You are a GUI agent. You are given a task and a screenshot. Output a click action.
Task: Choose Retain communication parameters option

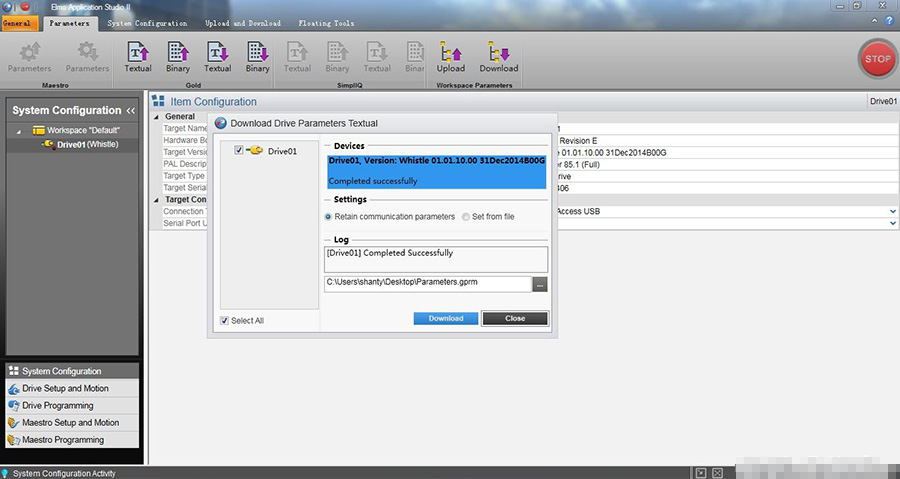pyautogui.click(x=329, y=217)
